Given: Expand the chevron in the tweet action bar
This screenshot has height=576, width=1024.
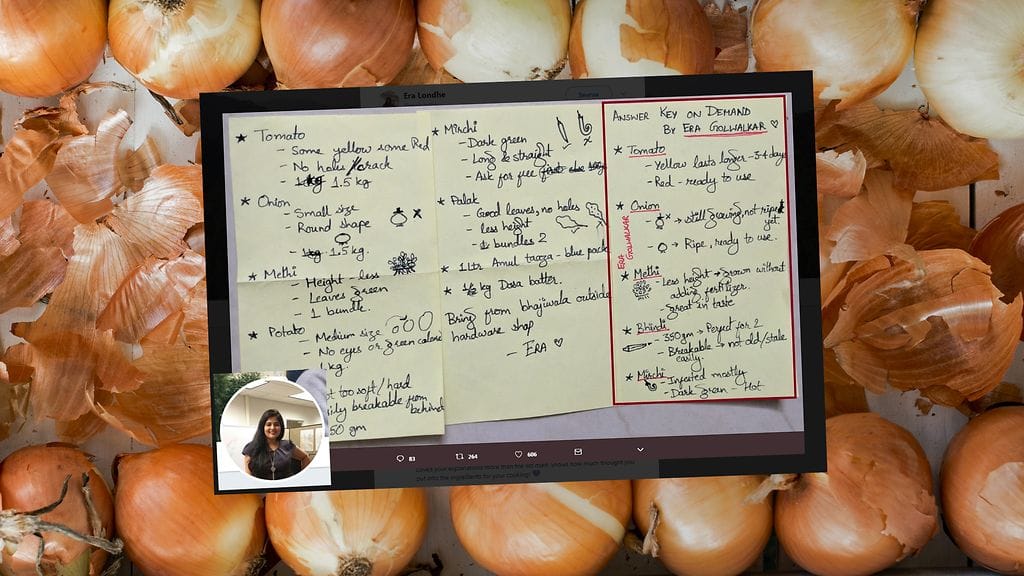Looking at the screenshot, I should [640, 449].
